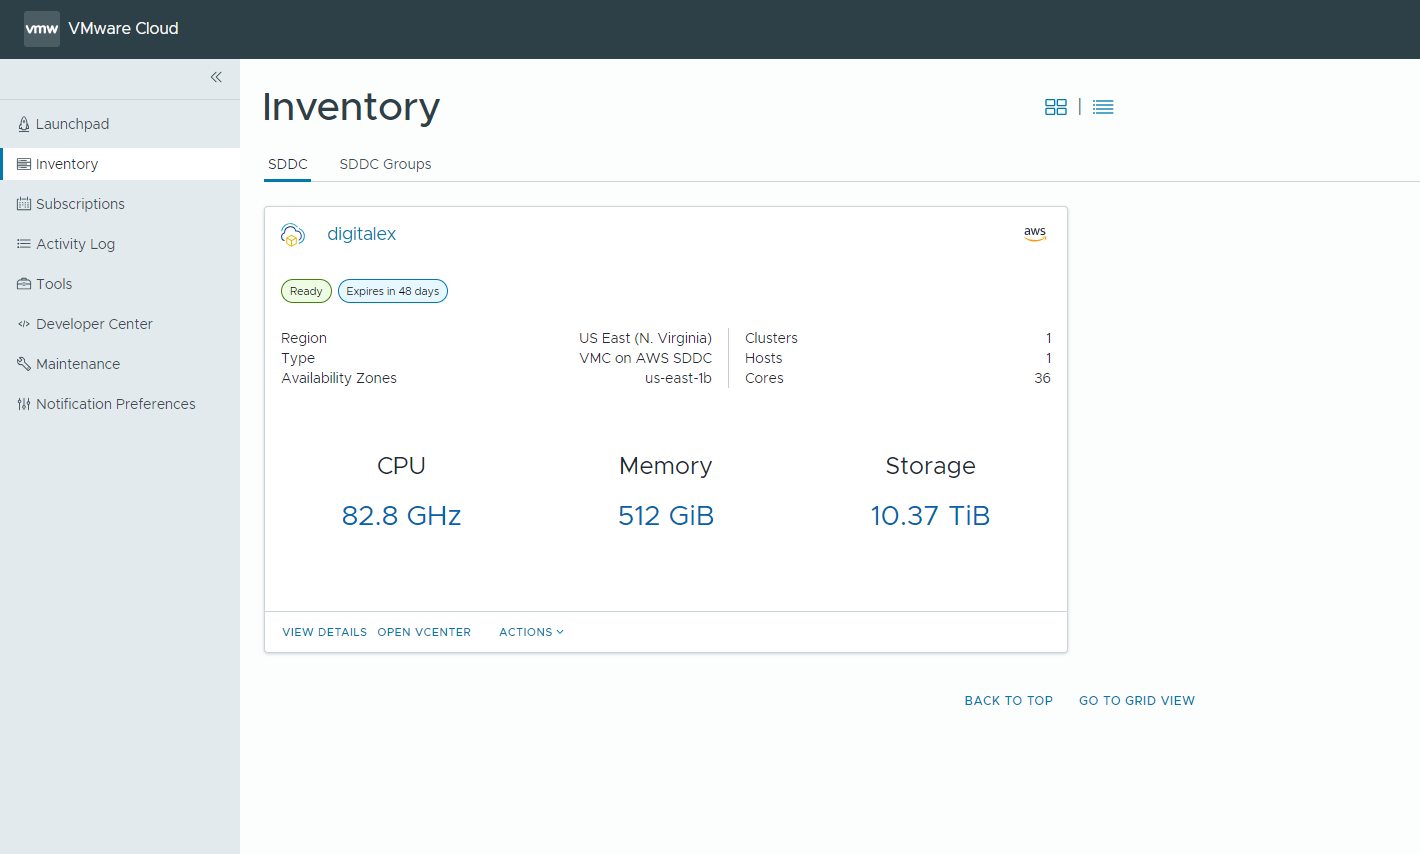Switch to grid view icon
1420x854 pixels.
pyautogui.click(x=1055, y=107)
